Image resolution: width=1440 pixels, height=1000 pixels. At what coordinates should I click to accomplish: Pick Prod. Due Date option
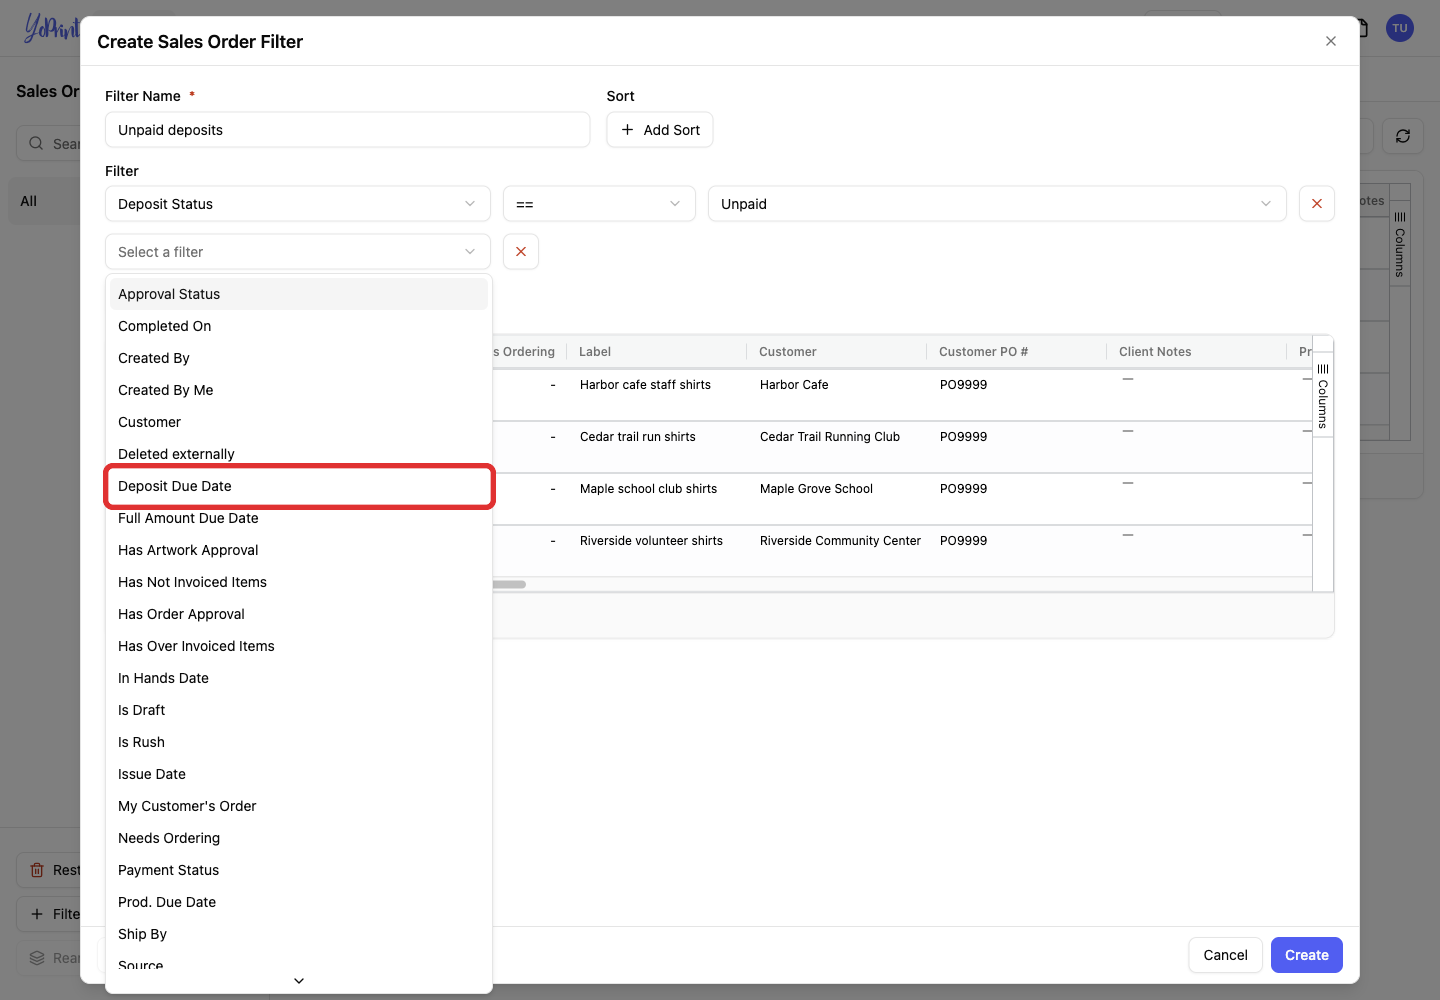point(299,902)
